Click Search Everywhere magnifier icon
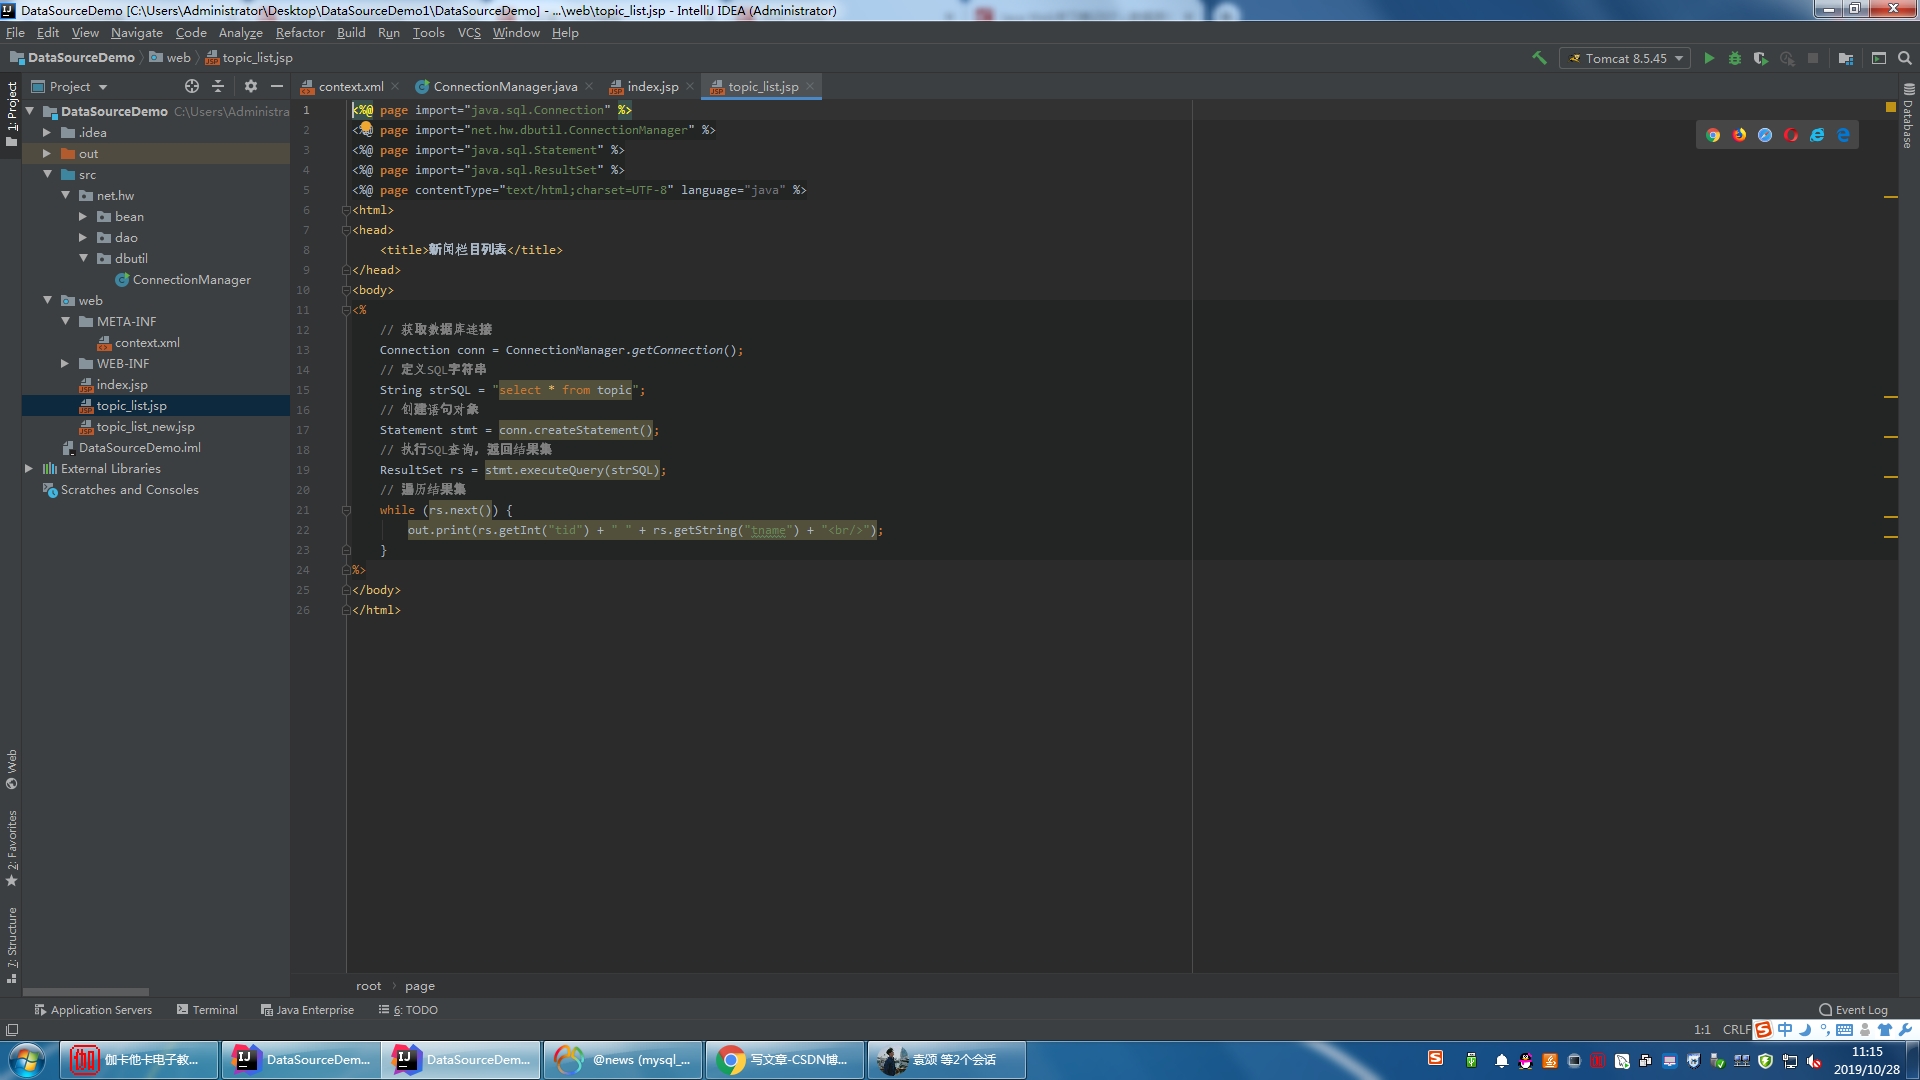The image size is (1920, 1080). coord(1905,58)
